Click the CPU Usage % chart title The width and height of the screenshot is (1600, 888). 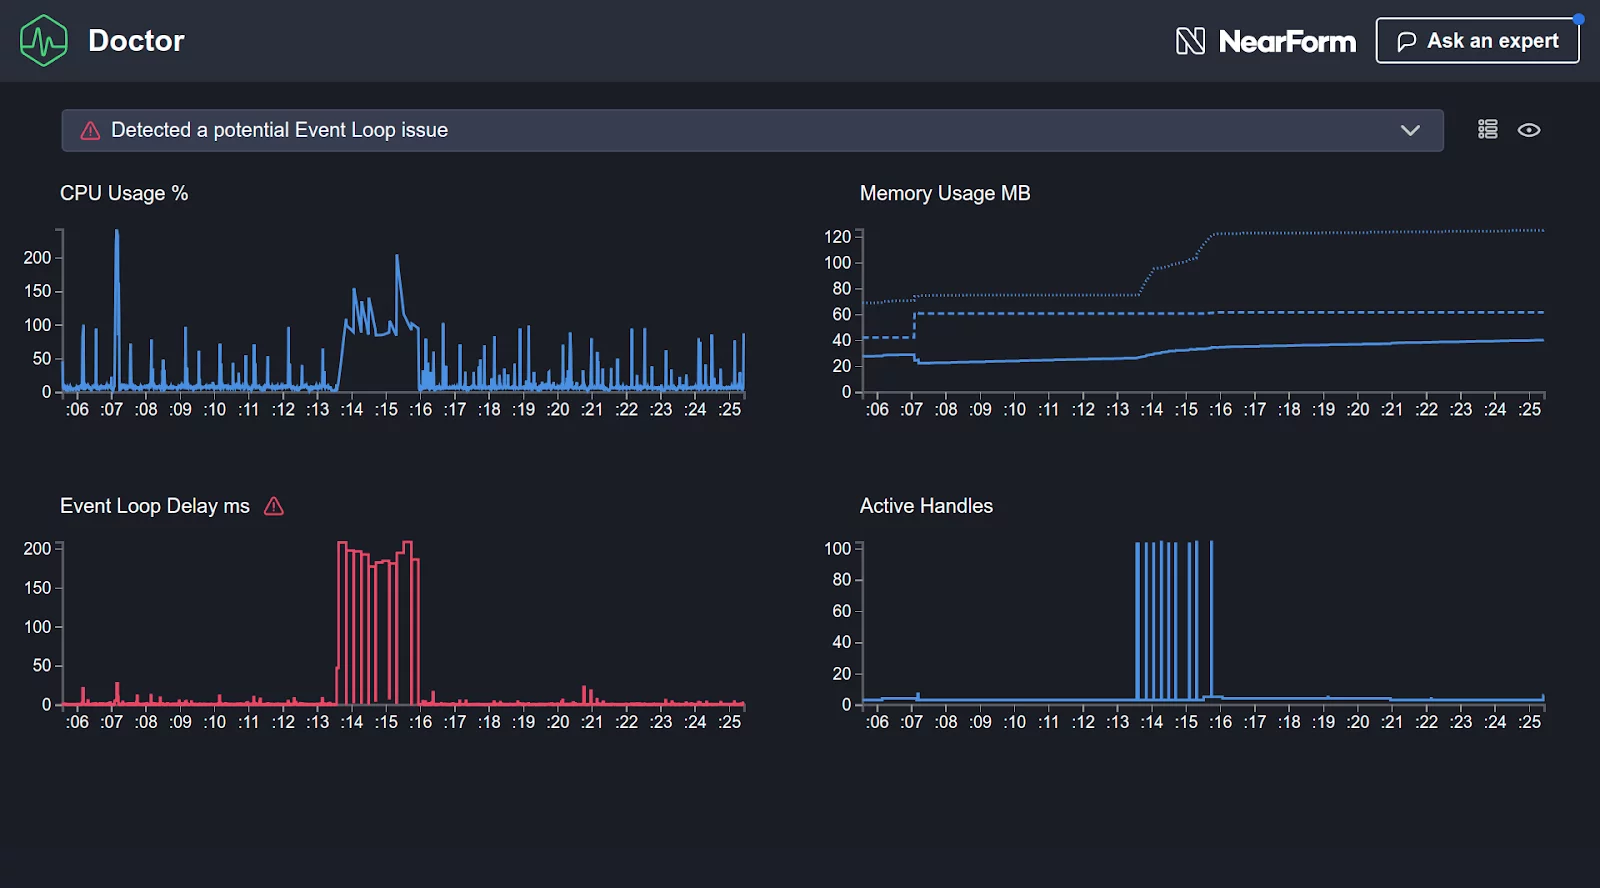tap(124, 193)
